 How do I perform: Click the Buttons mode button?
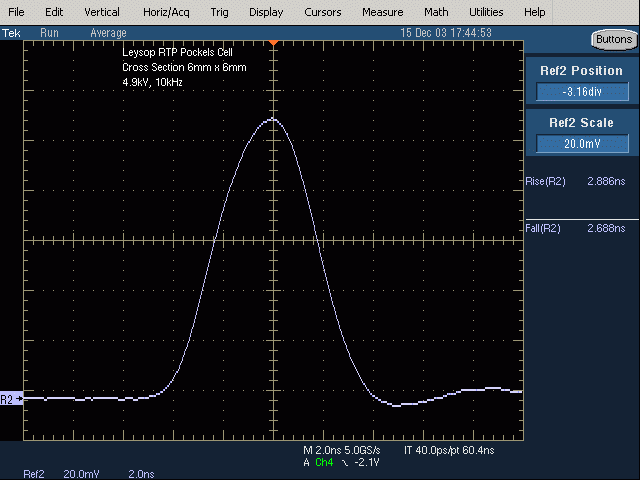pos(614,40)
